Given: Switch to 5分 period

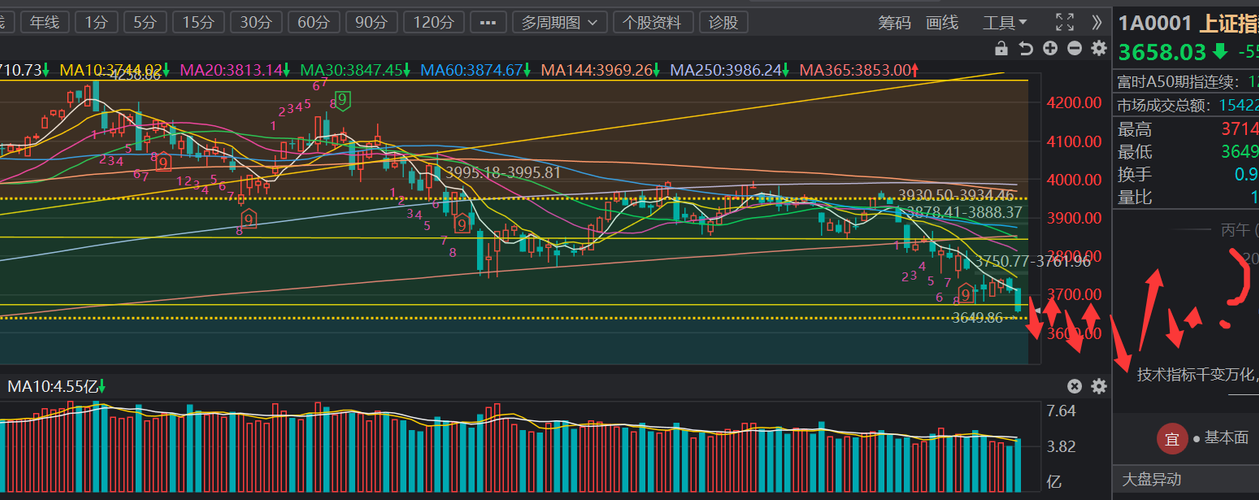Looking at the screenshot, I should pos(145,22).
